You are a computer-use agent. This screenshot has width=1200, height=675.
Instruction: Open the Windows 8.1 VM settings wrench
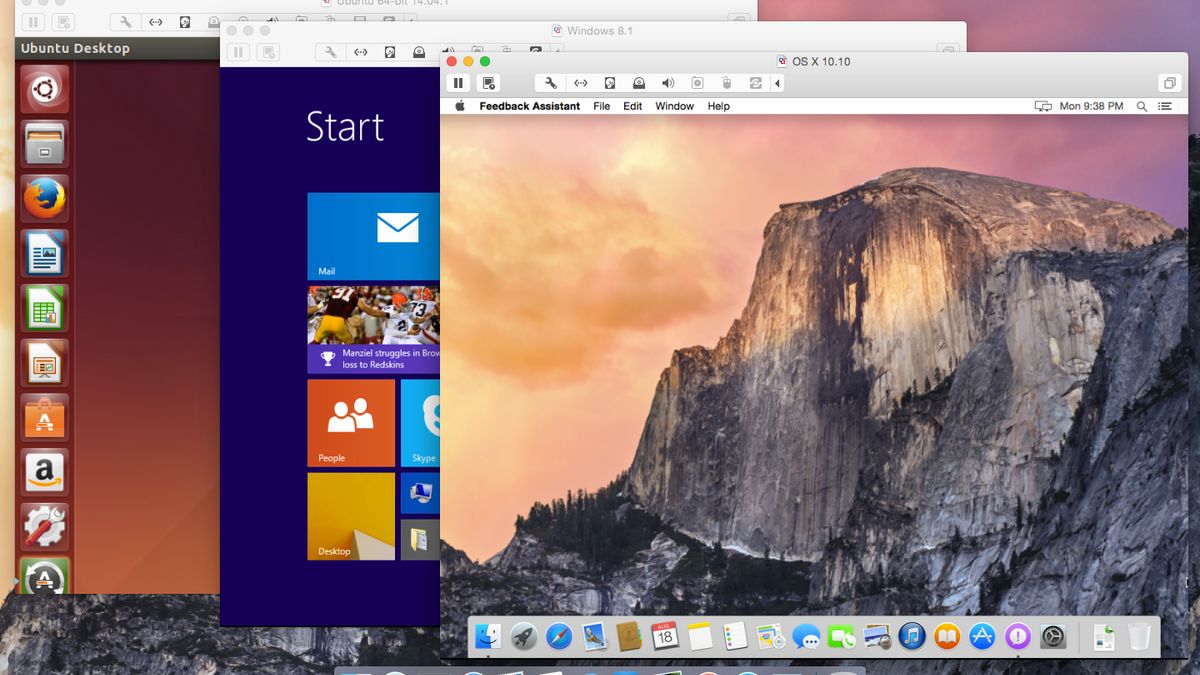[x=329, y=52]
